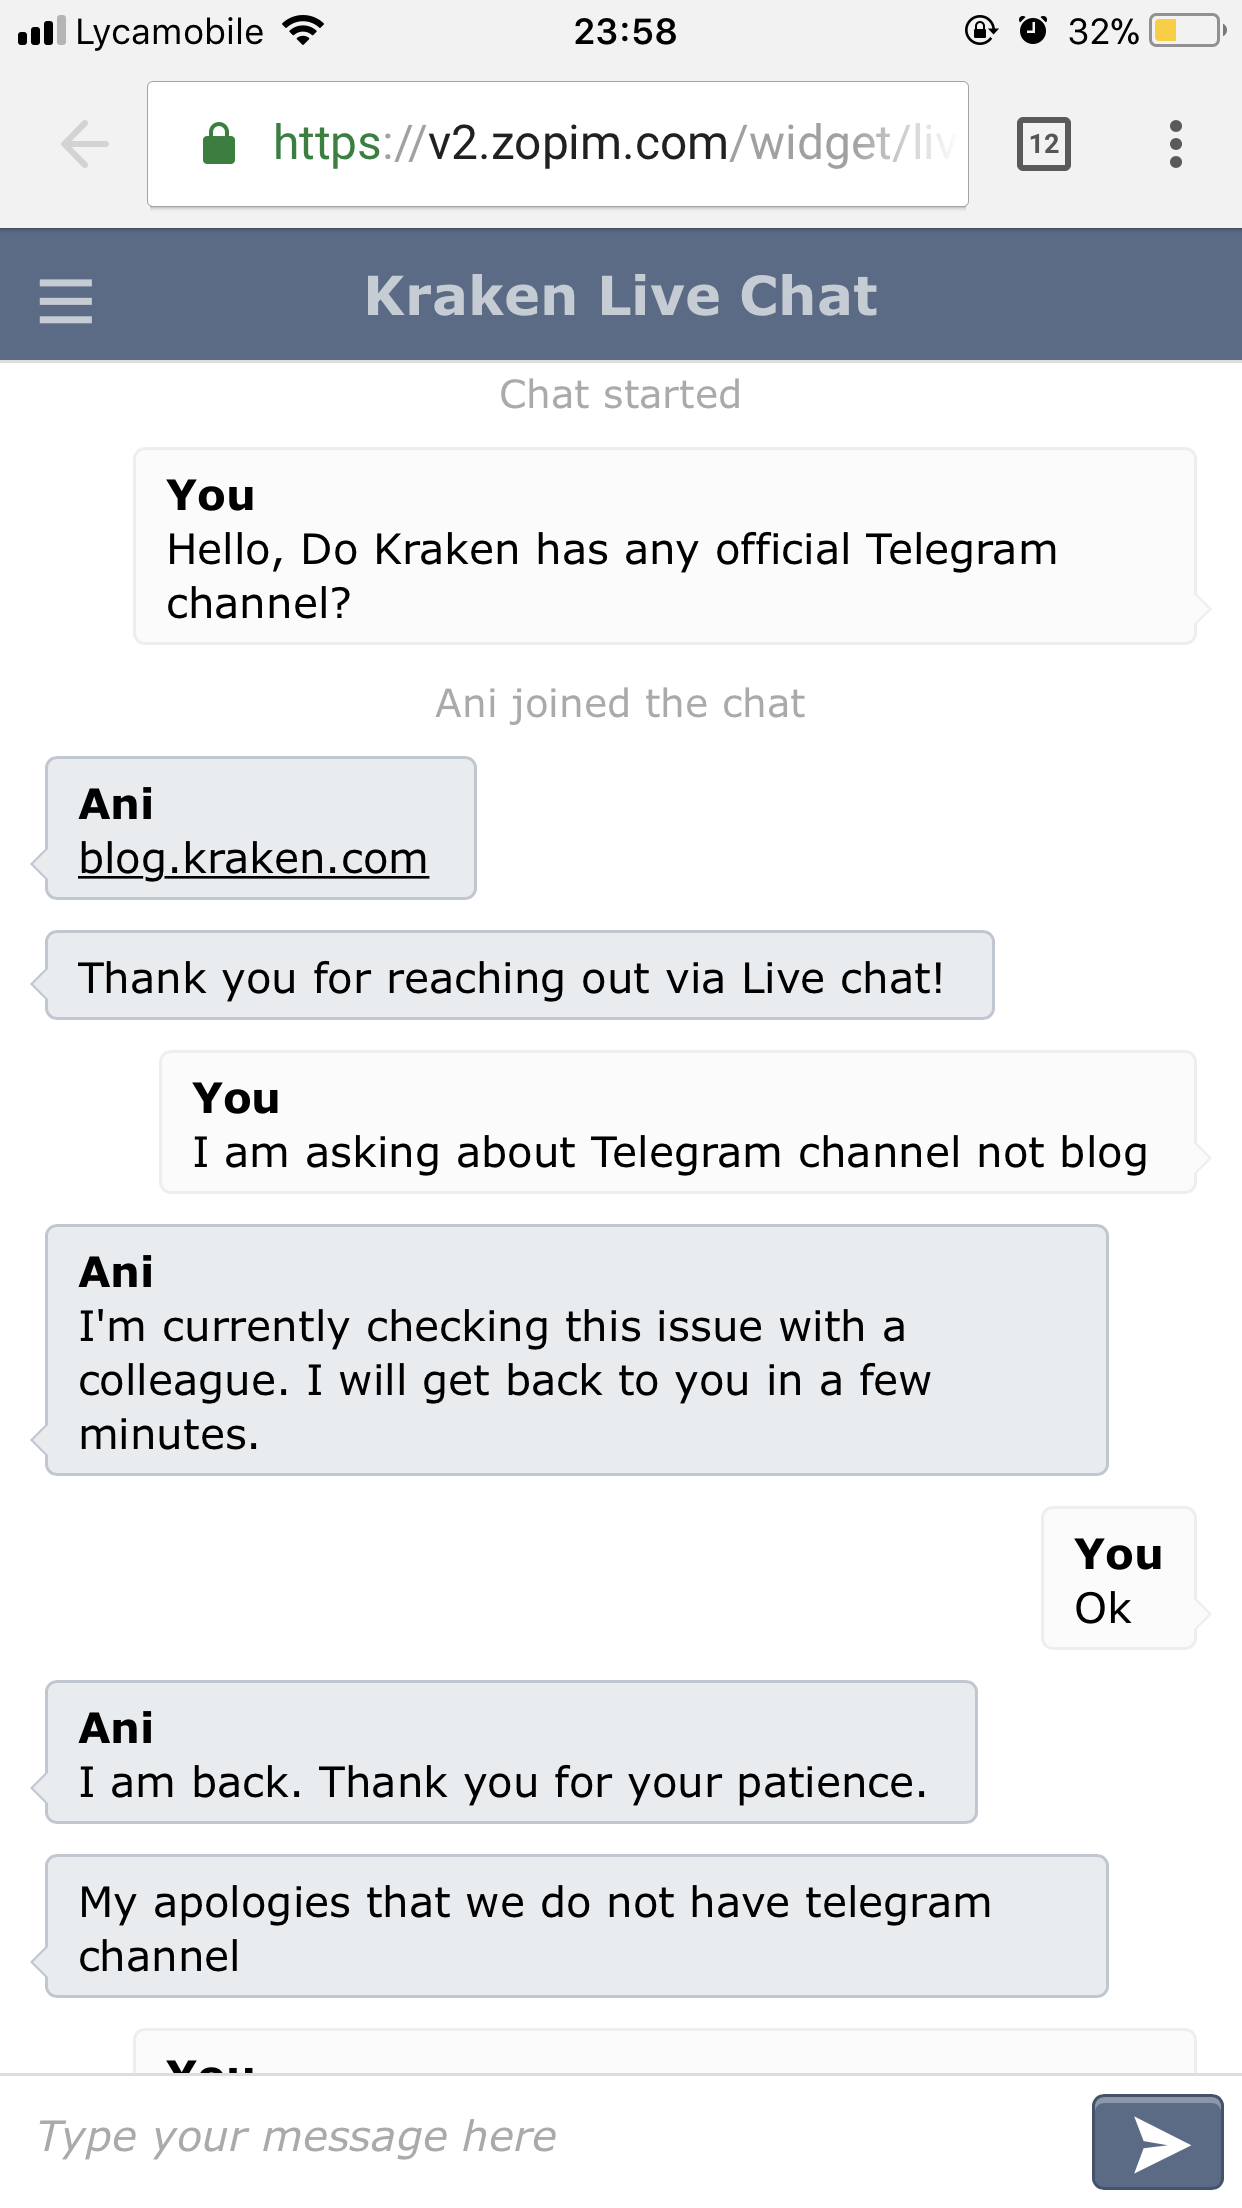Tap the Kraken Live Chat title

621,296
